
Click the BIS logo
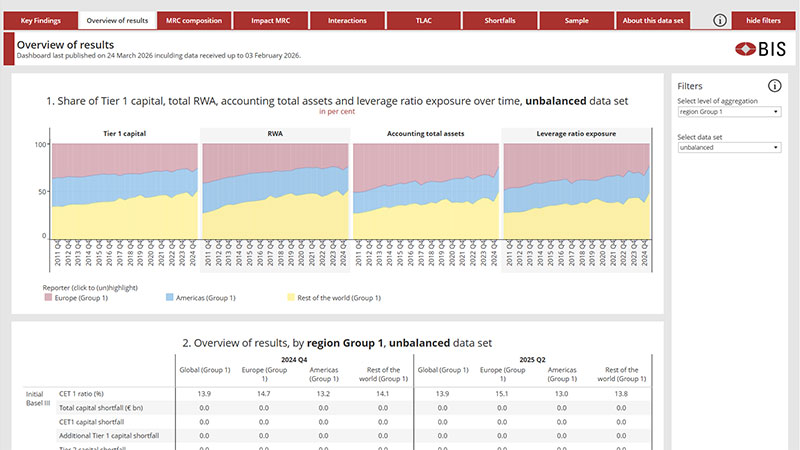(x=760, y=49)
